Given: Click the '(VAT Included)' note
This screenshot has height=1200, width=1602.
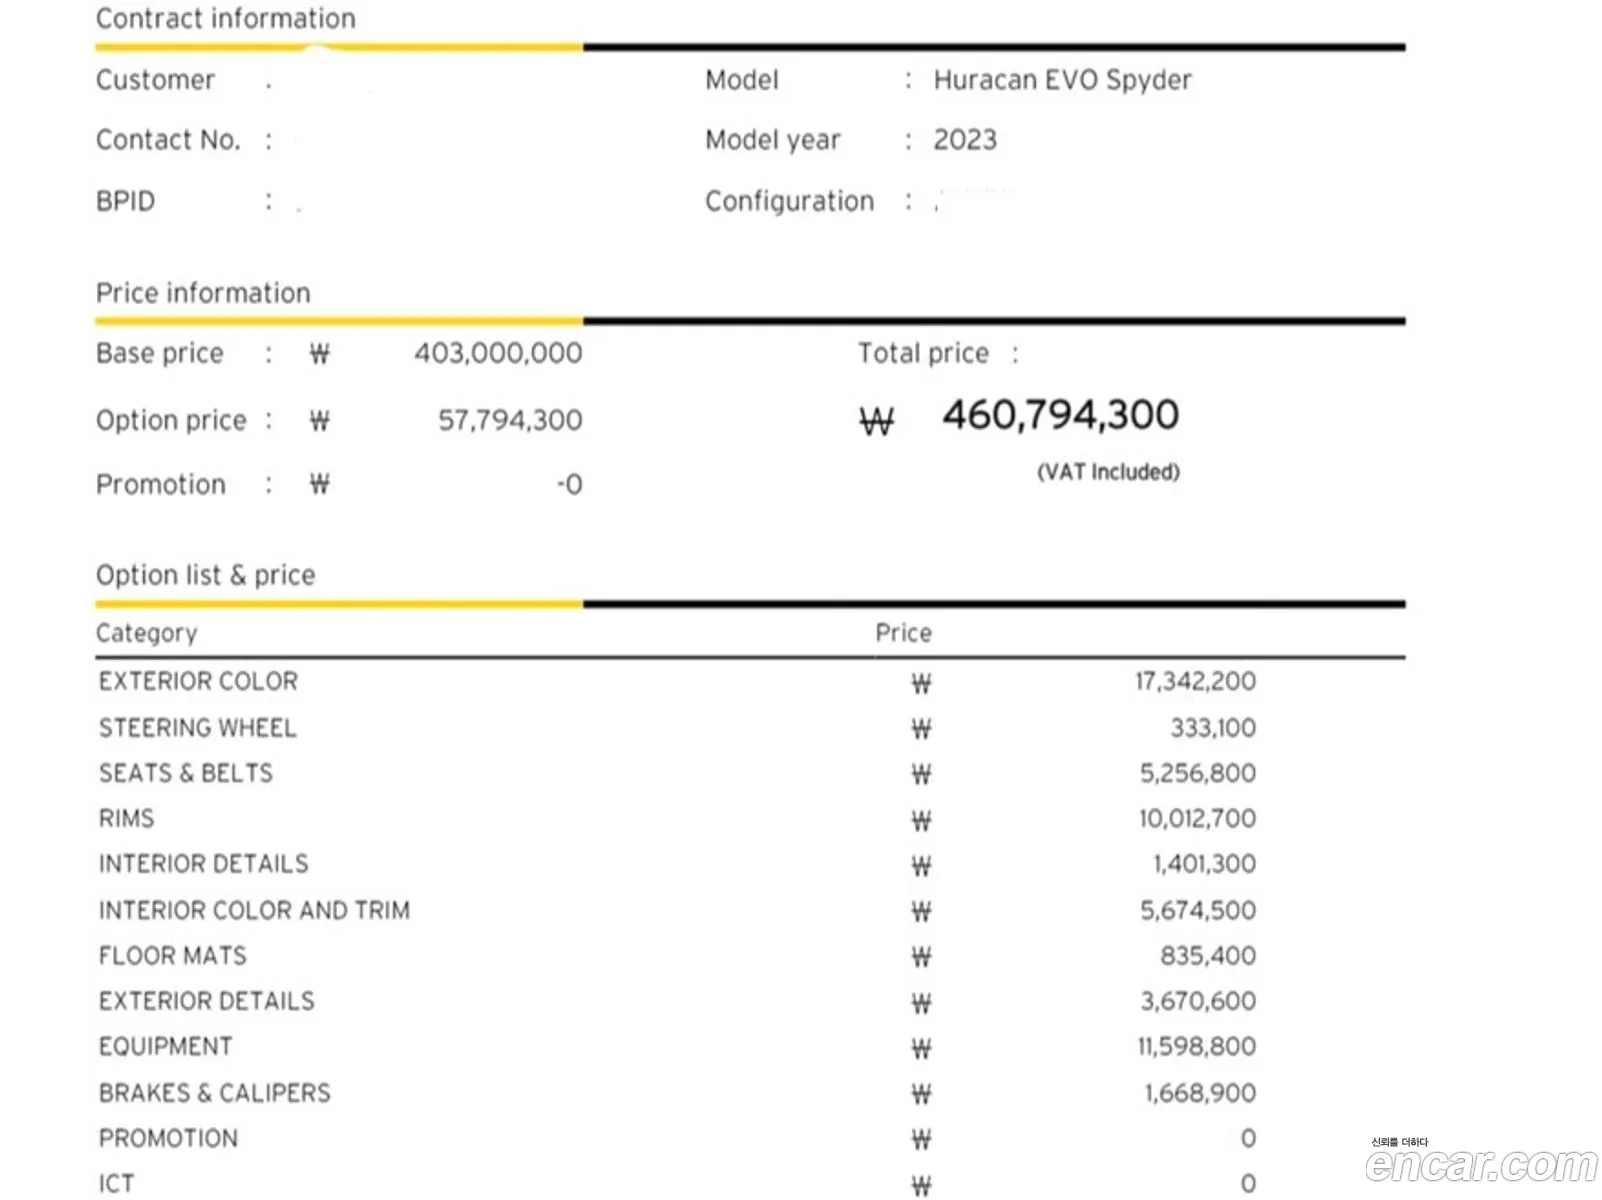Looking at the screenshot, I should pyautogui.click(x=1108, y=472).
